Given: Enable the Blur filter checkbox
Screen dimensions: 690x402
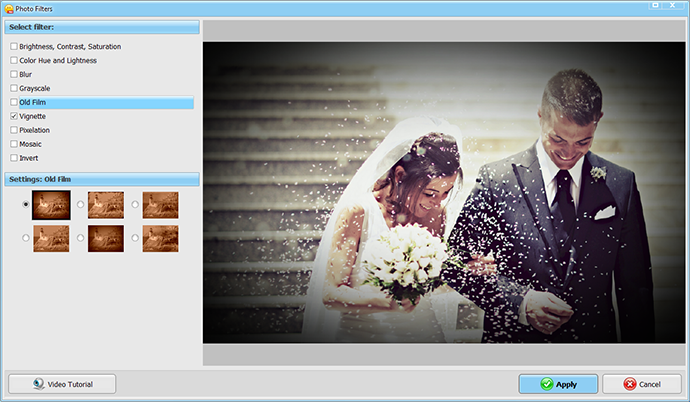Looking at the screenshot, I should [x=14, y=74].
